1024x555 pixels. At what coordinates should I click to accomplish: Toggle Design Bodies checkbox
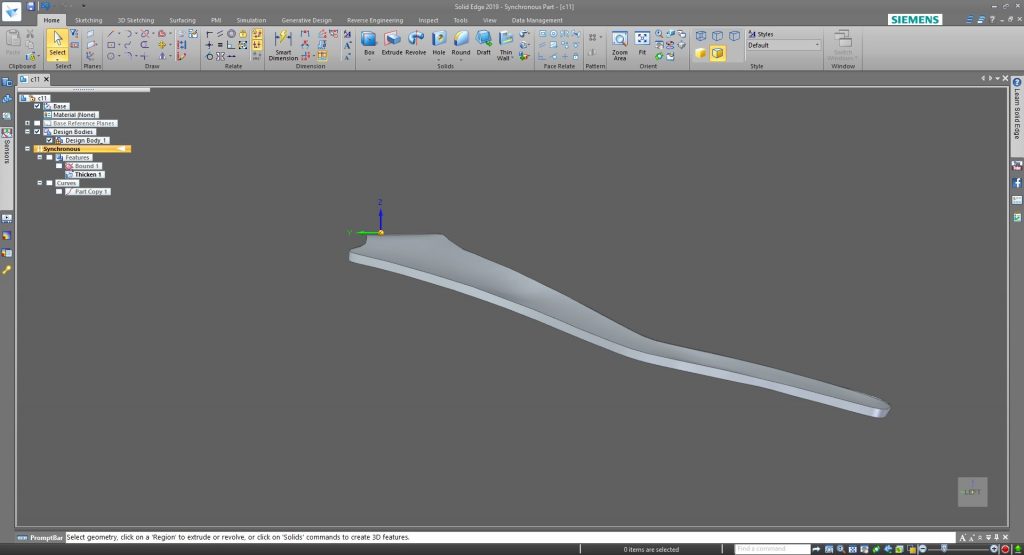tap(37, 131)
